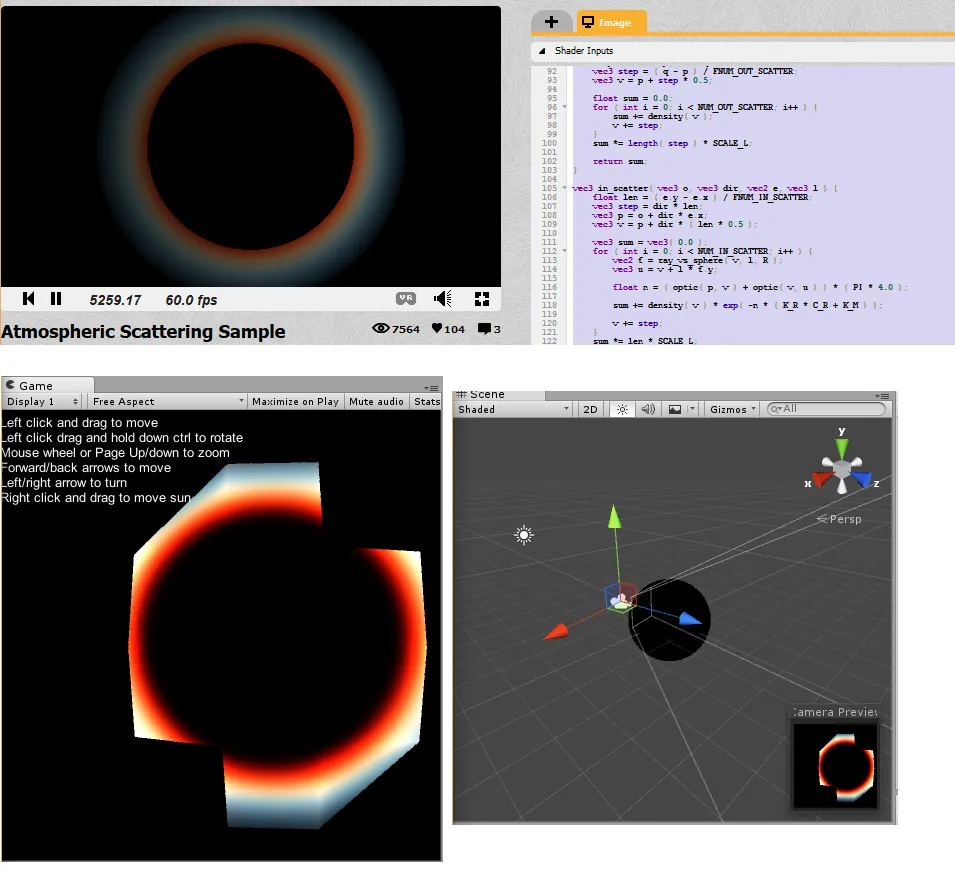Viewport: 955px width, 871px height.
Task: Mute the shader player volume
Action: coord(443,299)
